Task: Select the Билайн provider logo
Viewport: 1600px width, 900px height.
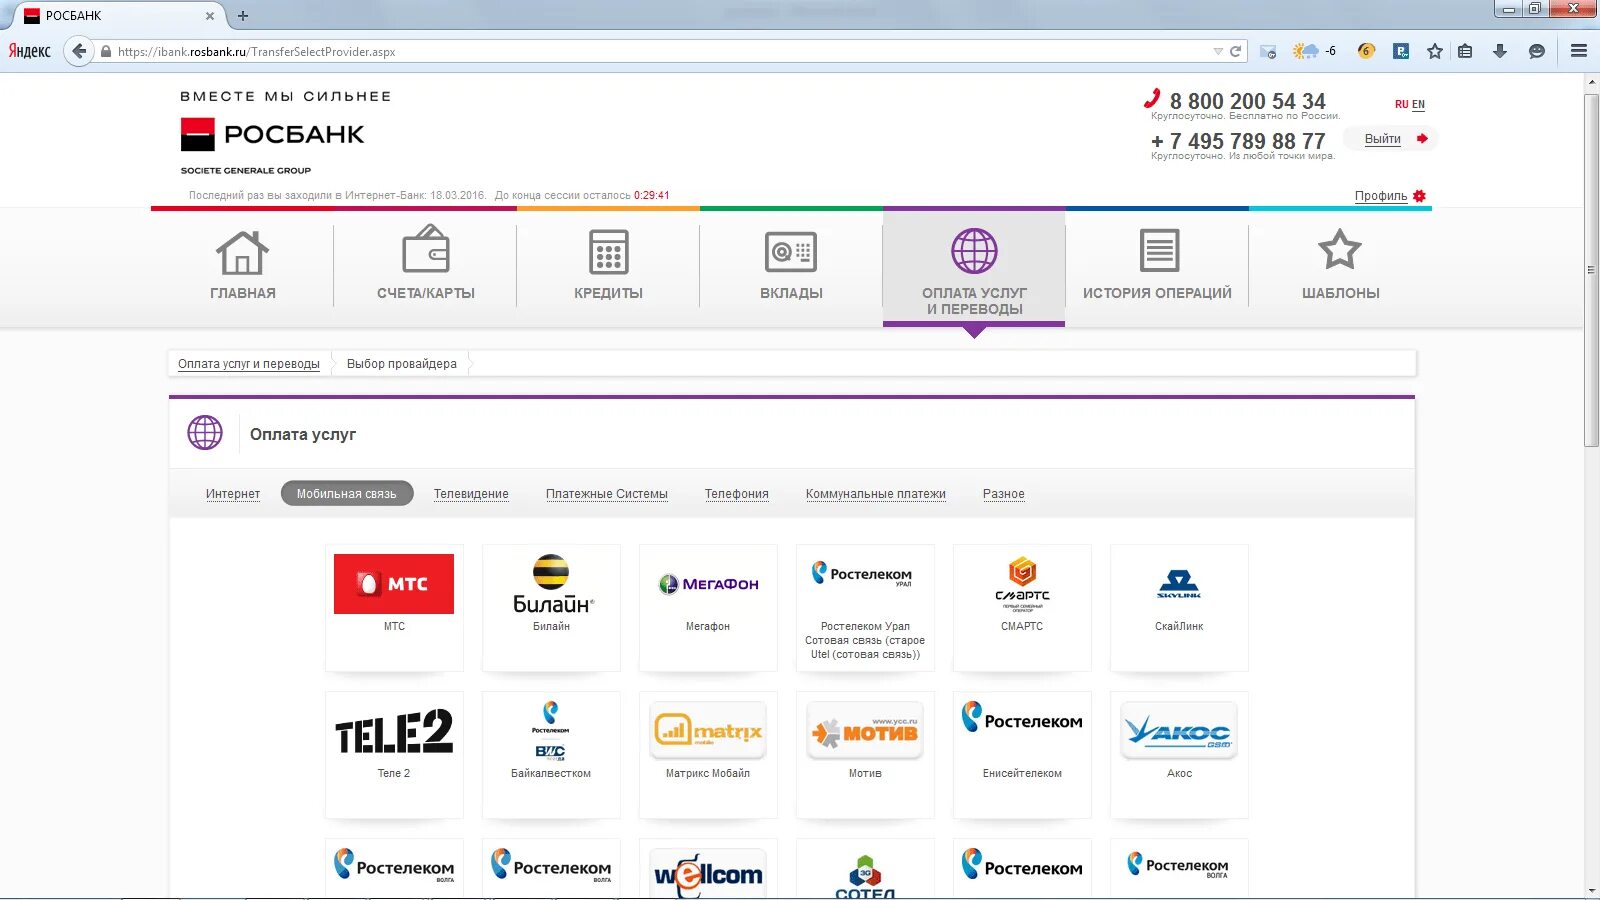Action: [x=551, y=584]
